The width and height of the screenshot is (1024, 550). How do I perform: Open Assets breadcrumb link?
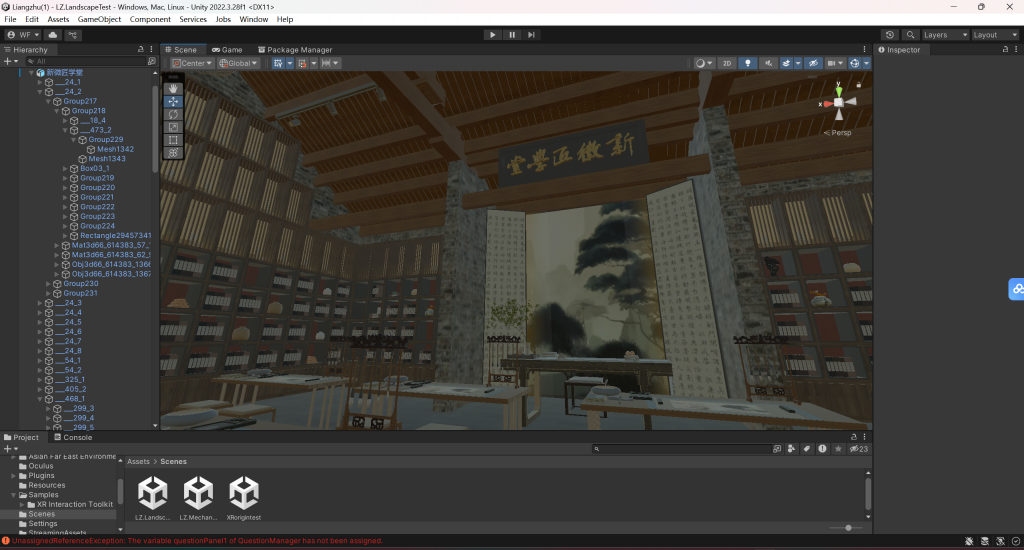pos(138,461)
